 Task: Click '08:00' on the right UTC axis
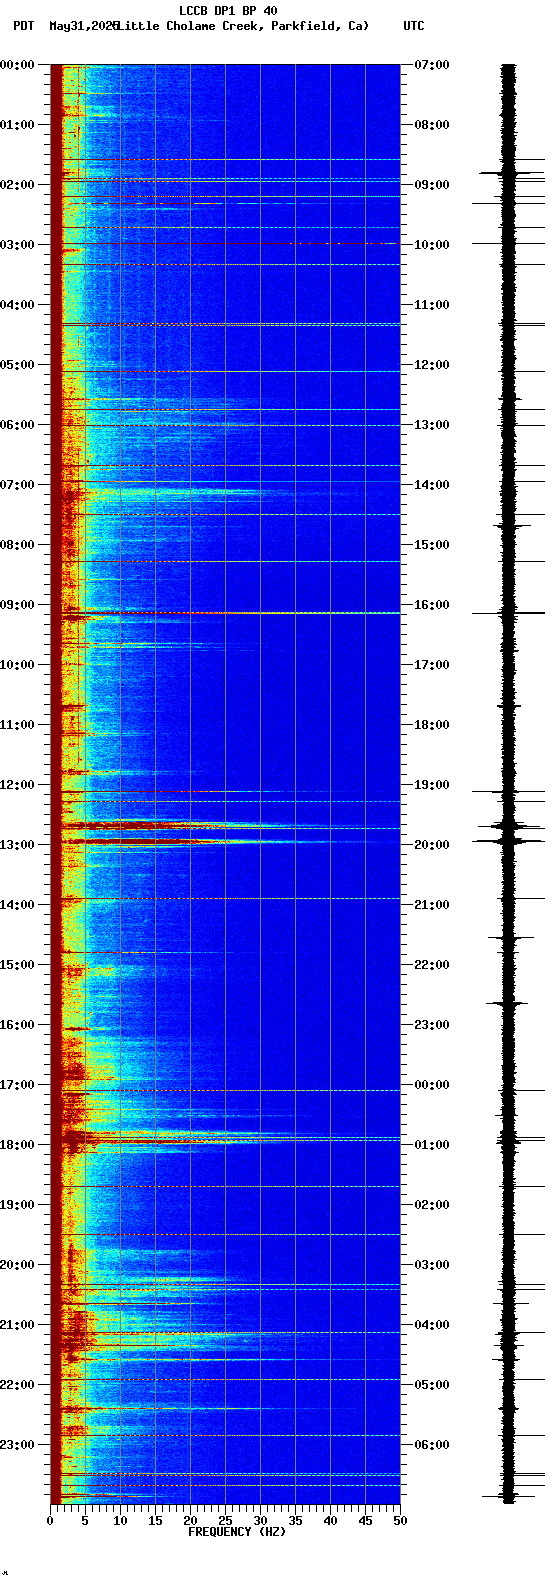(432, 125)
